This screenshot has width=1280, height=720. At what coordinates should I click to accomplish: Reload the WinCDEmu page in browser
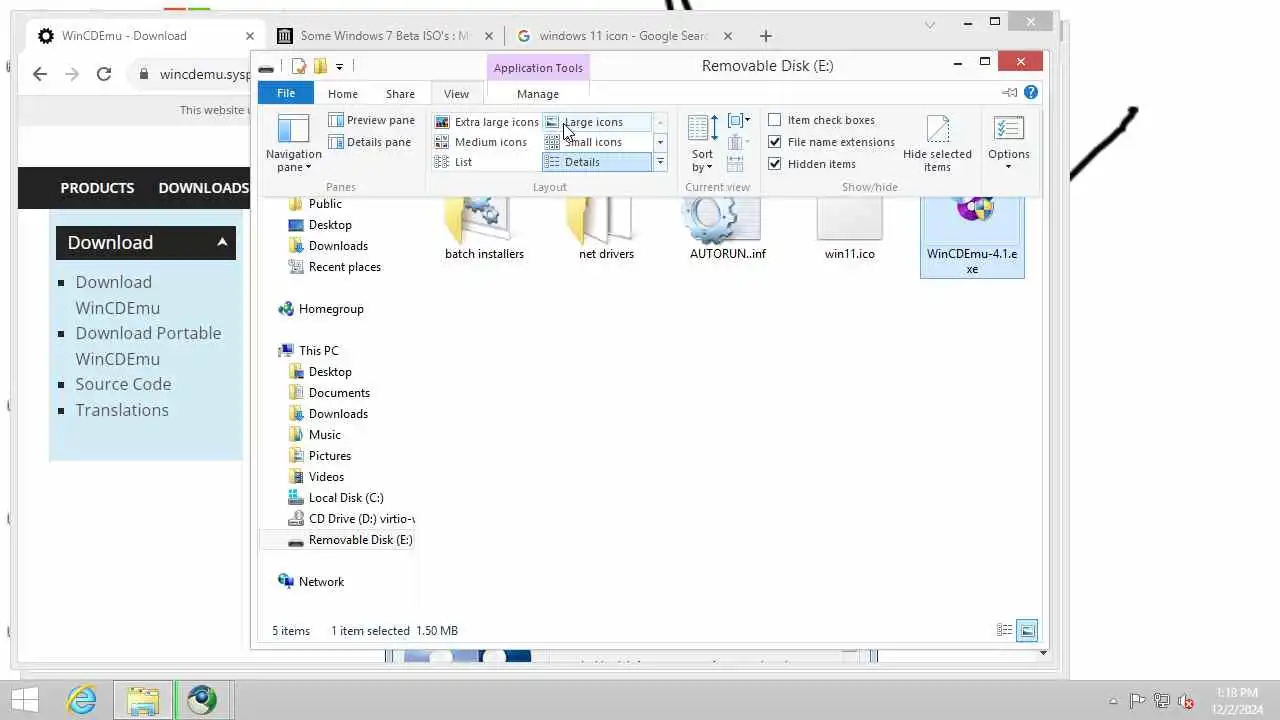coord(104,74)
